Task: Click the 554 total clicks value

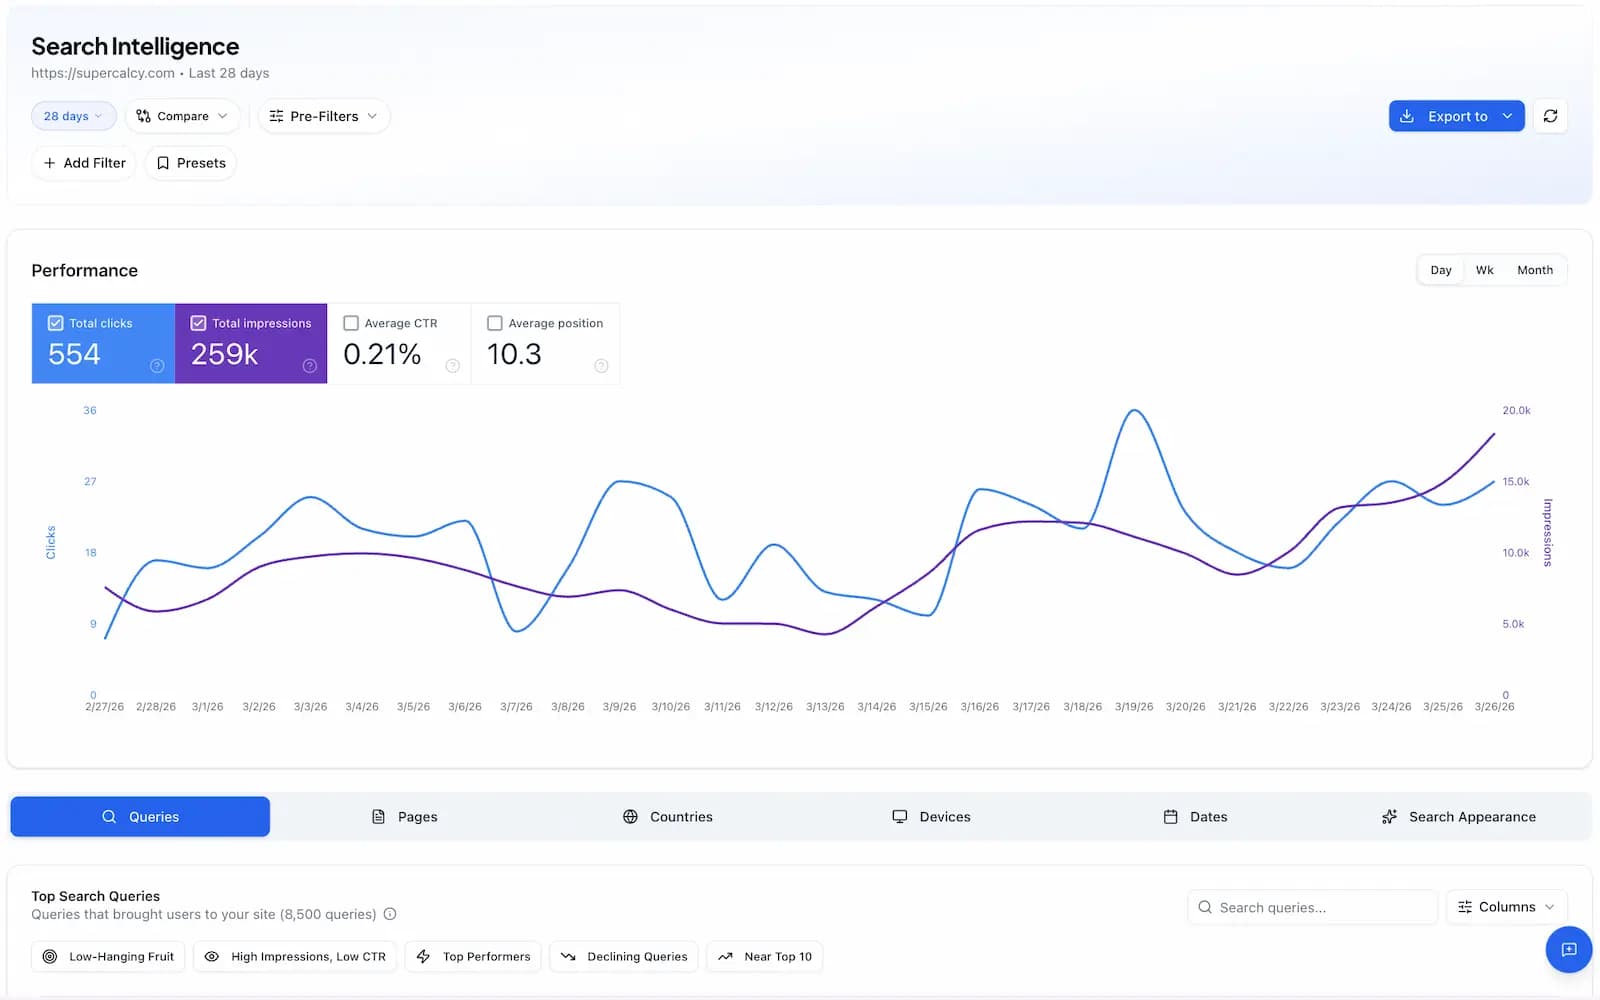Action: (x=74, y=354)
